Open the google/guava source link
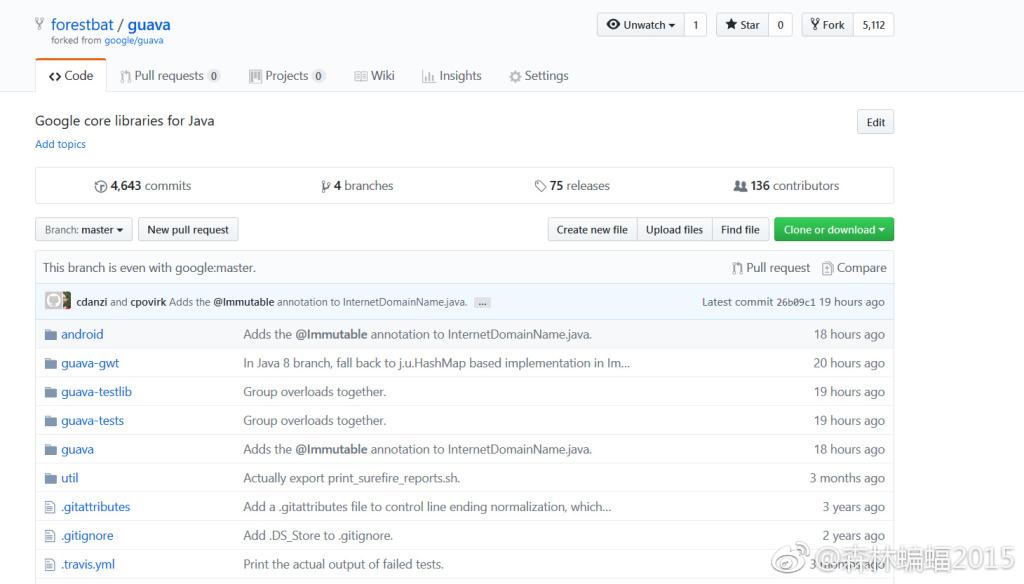This screenshot has height=584, width=1024. [134, 41]
